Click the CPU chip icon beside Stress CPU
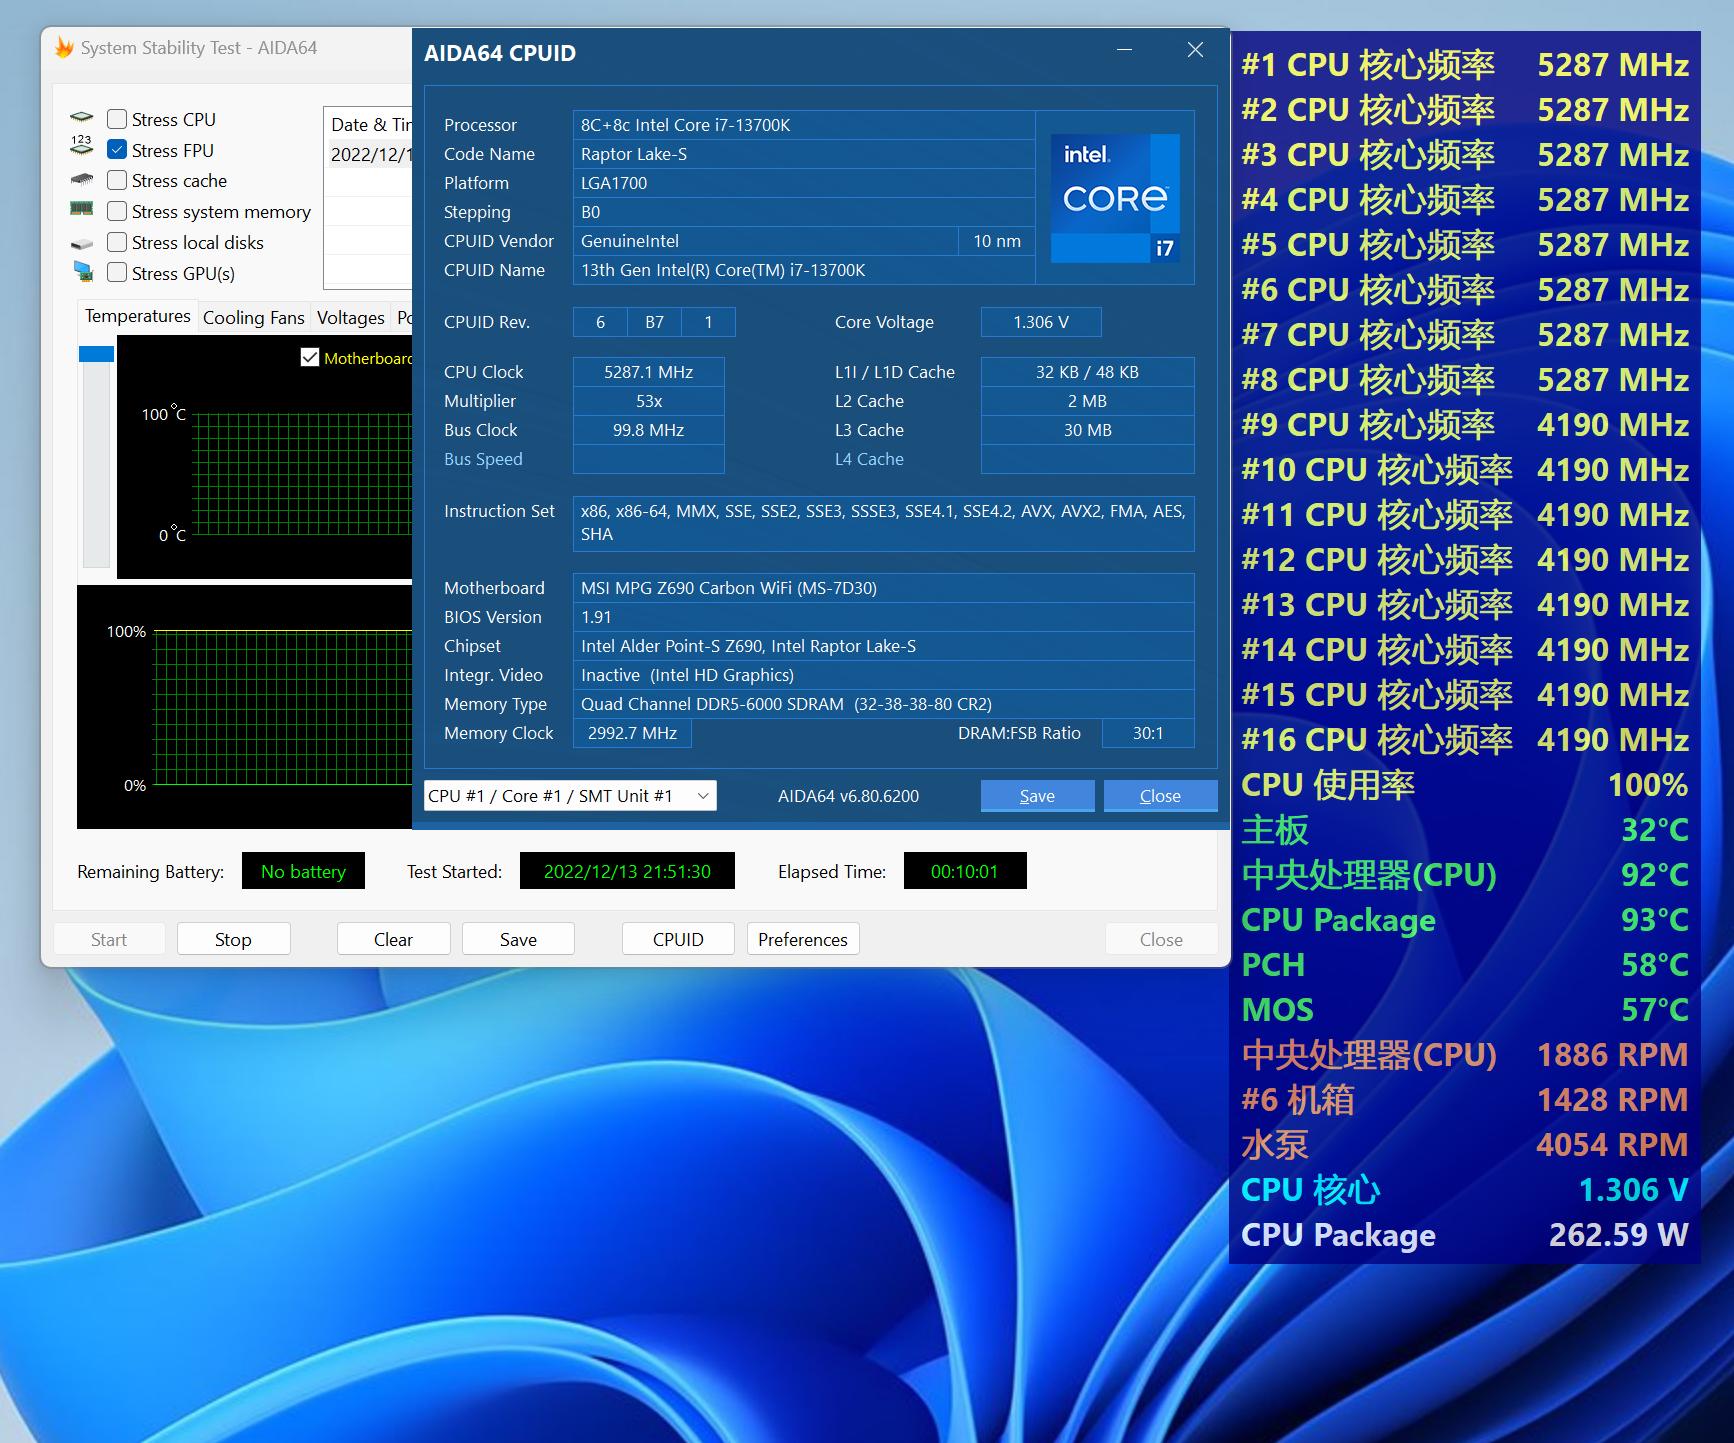The height and width of the screenshot is (1443, 1734). (x=82, y=119)
